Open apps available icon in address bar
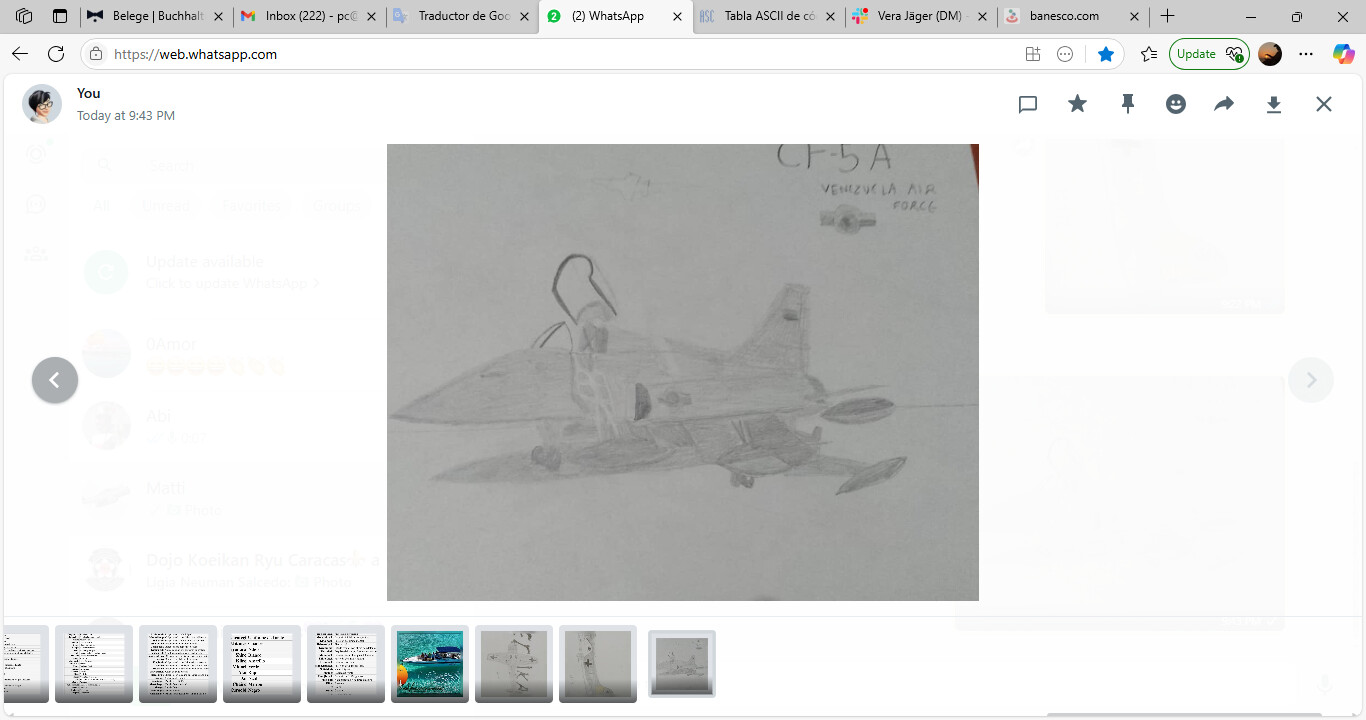 [1033, 54]
